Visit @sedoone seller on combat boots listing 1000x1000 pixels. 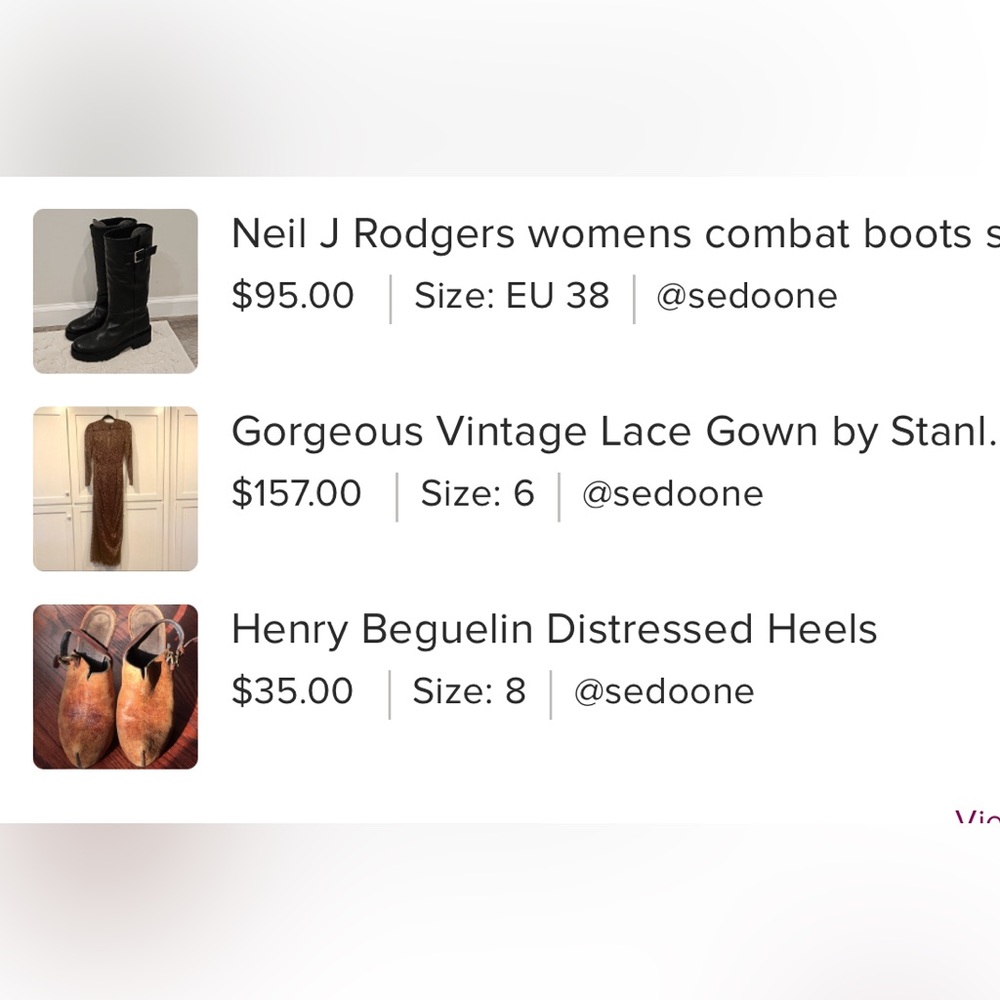pyautogui.click(x=746, y=296)
